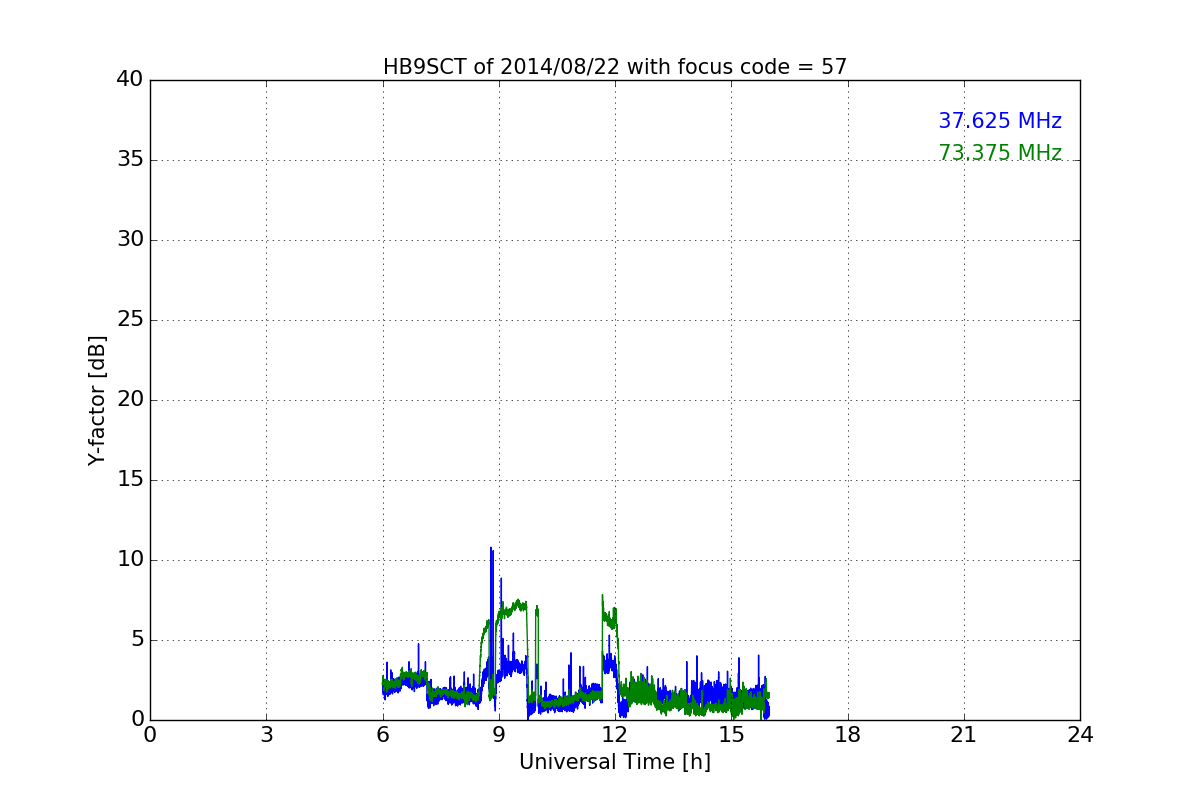Viewport: 1200px width, 800px height.
Task: Click the x-axis tick label 18
Action: [848, 735]
